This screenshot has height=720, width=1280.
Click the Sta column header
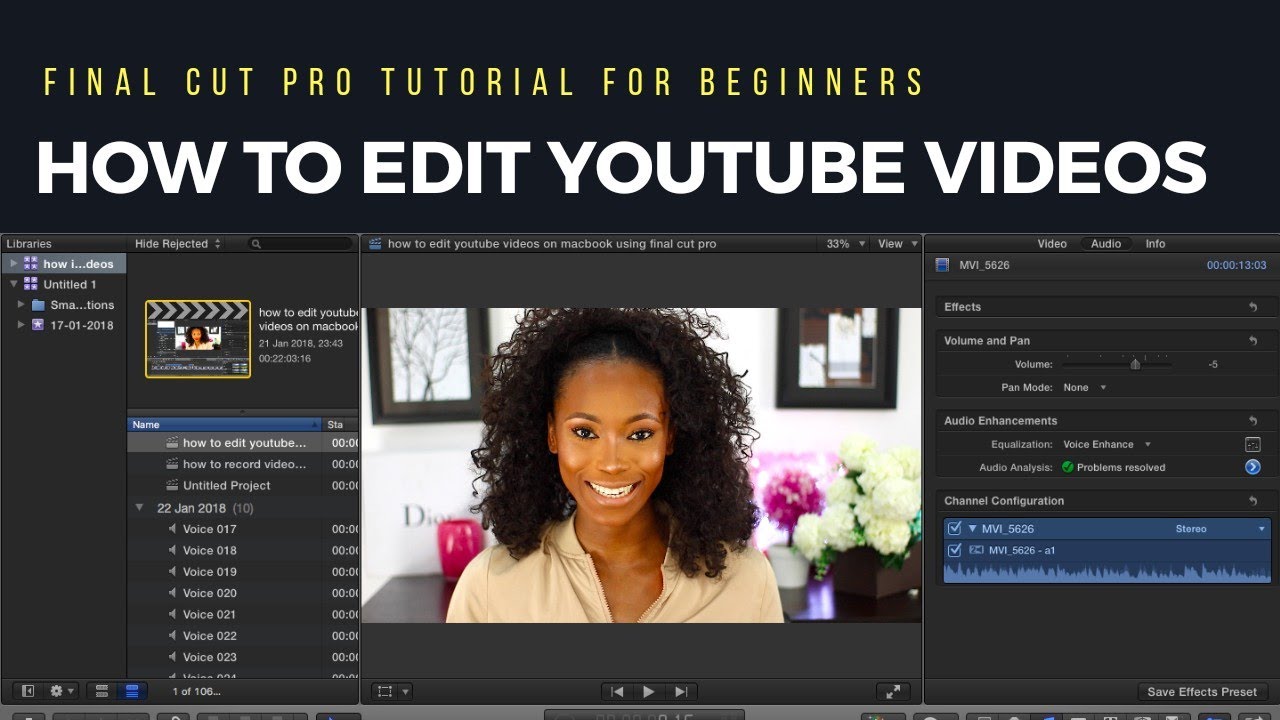click(x=341, y=425)
